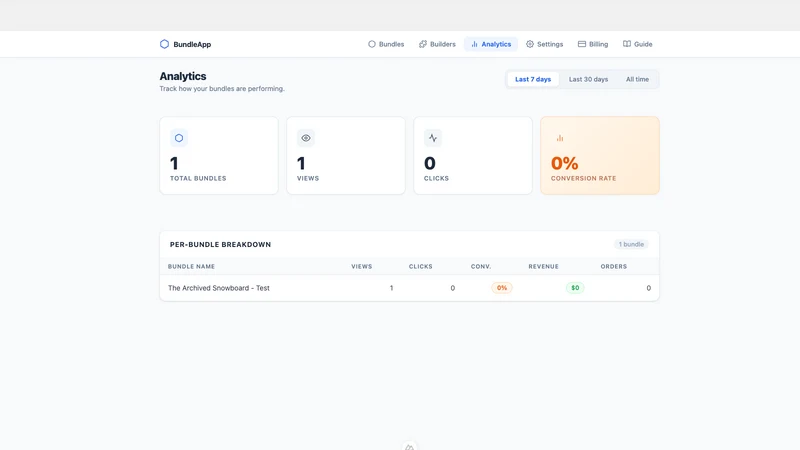Click the hexagon icon in Total Bundles card
Screen dimensions: 800x450
179,138
